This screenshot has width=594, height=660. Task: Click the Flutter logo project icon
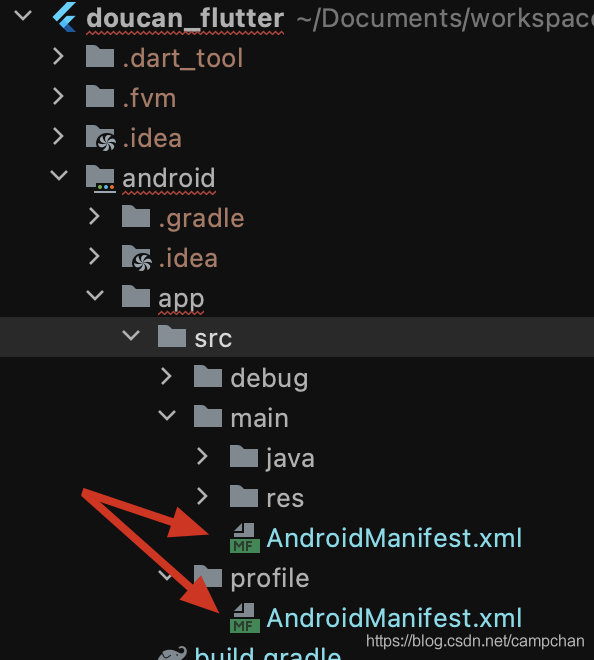(x=64, y=17)
